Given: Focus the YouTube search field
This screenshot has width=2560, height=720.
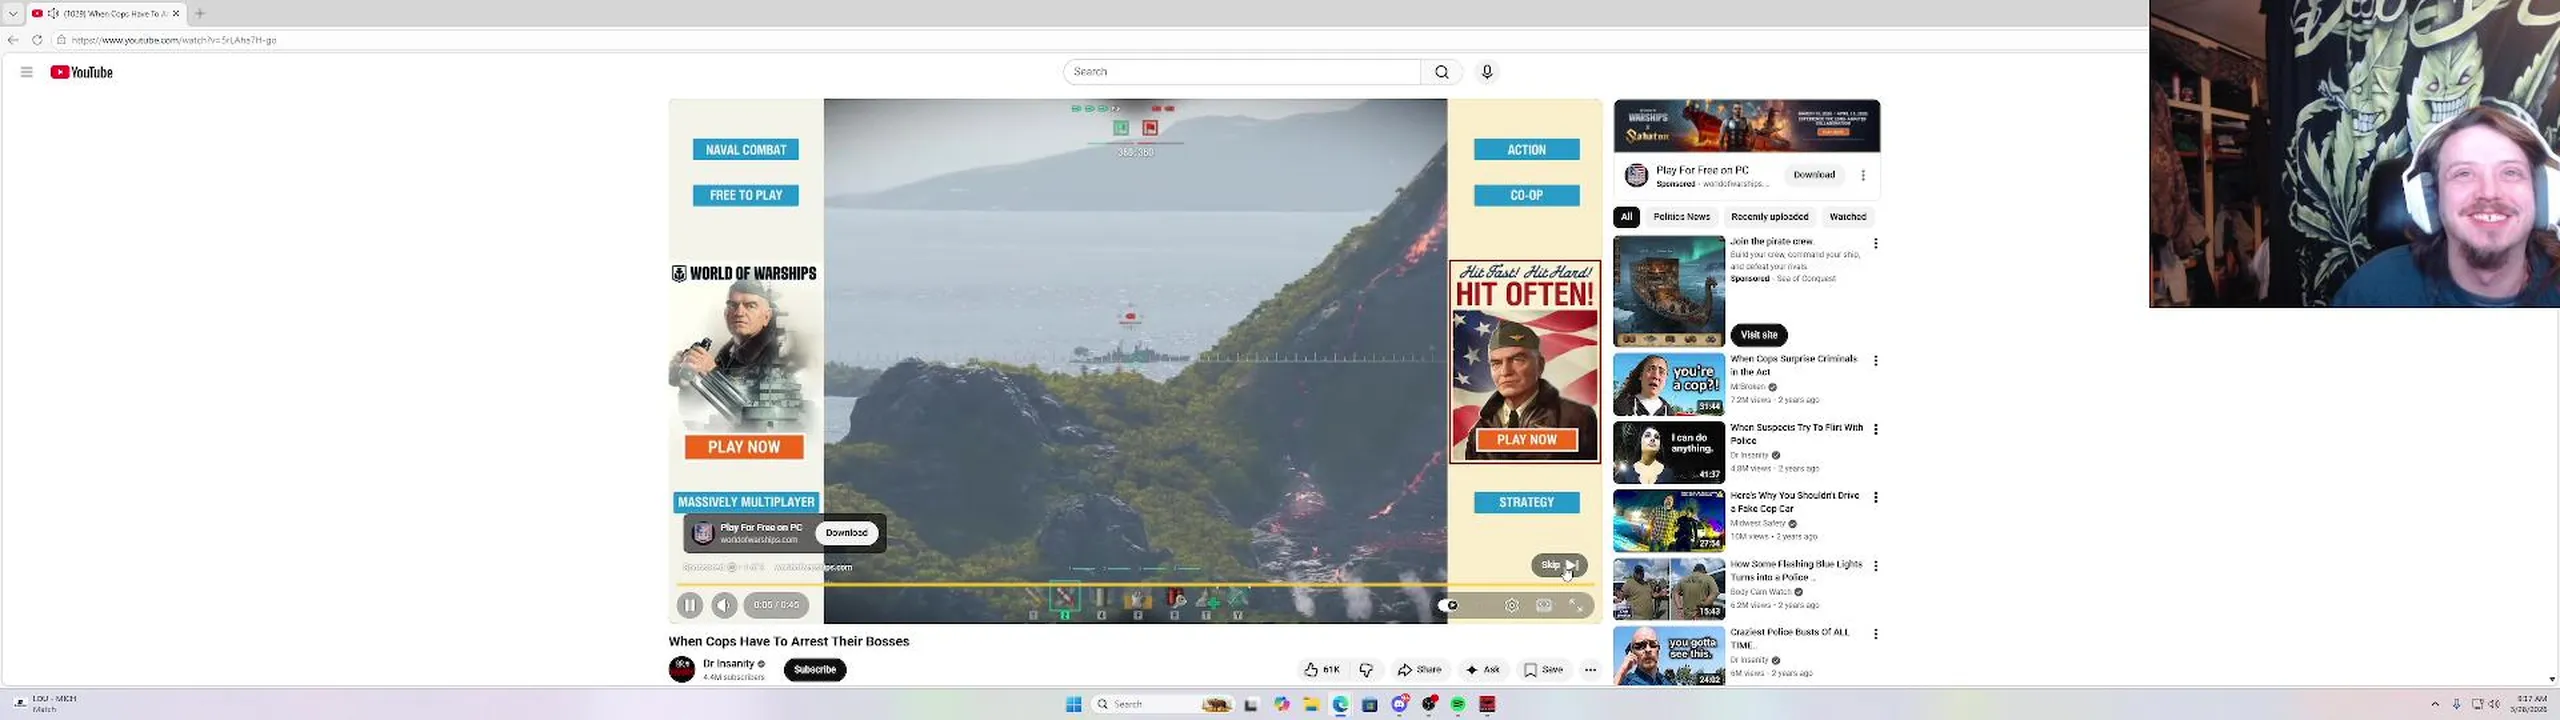Looking at the screenshot, I should 1241,72.
